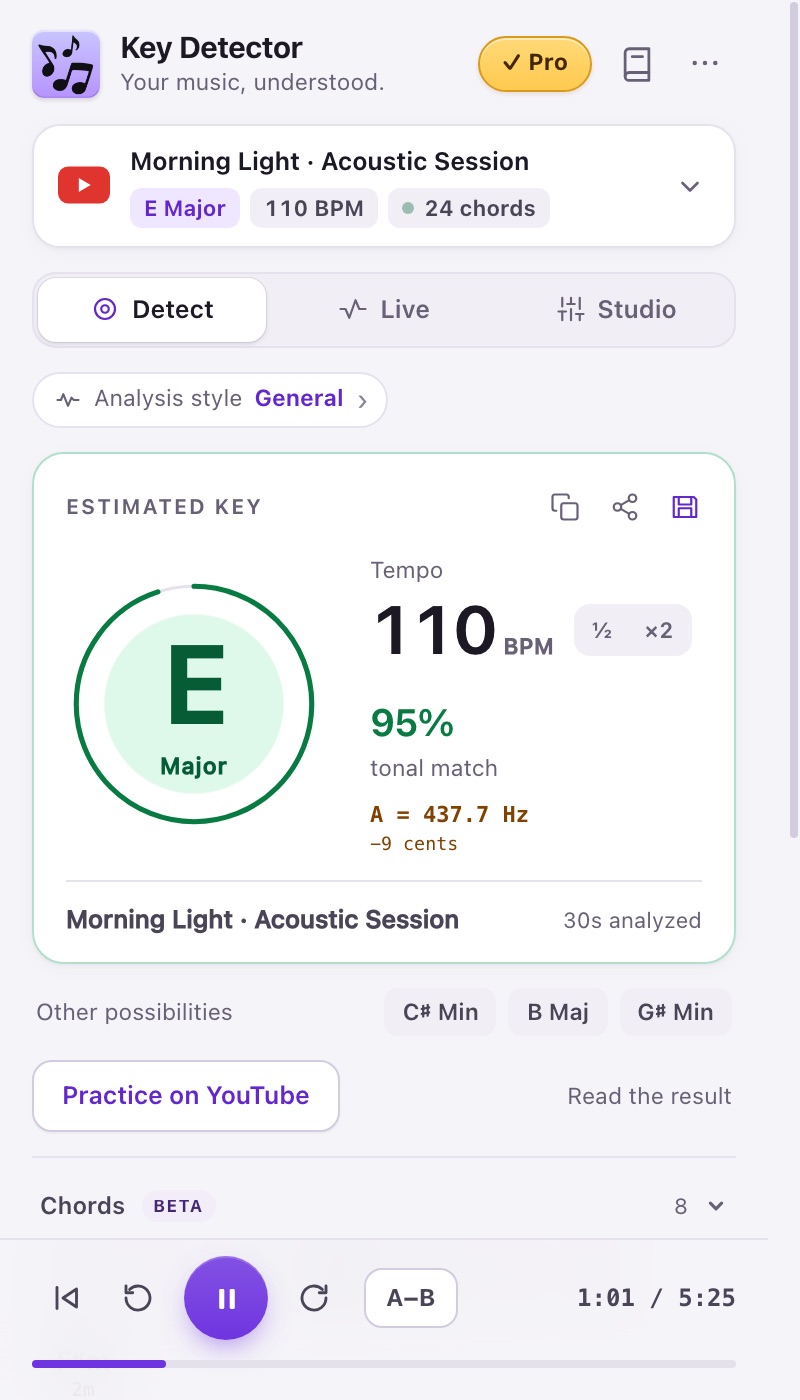Save the result with the floppy icon

click(685, 507)
